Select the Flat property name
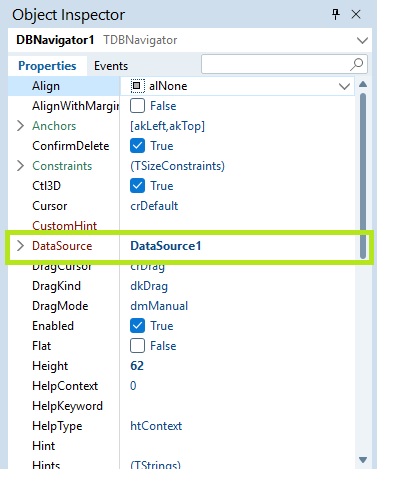 click(42, 346)
